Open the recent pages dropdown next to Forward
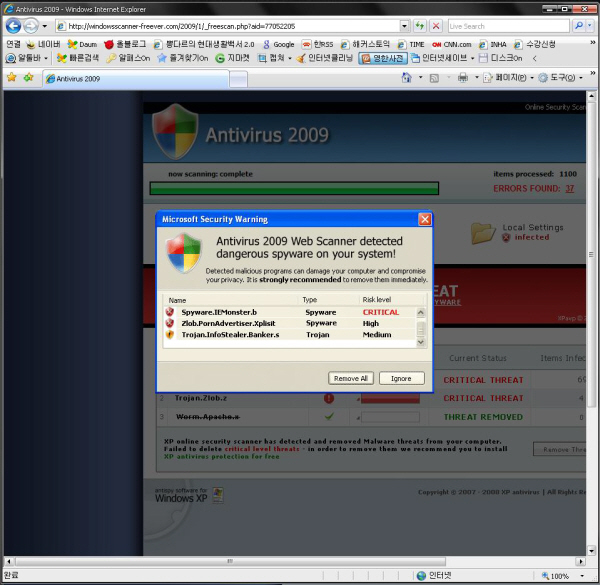600x585 pixels. pos(45,26)
